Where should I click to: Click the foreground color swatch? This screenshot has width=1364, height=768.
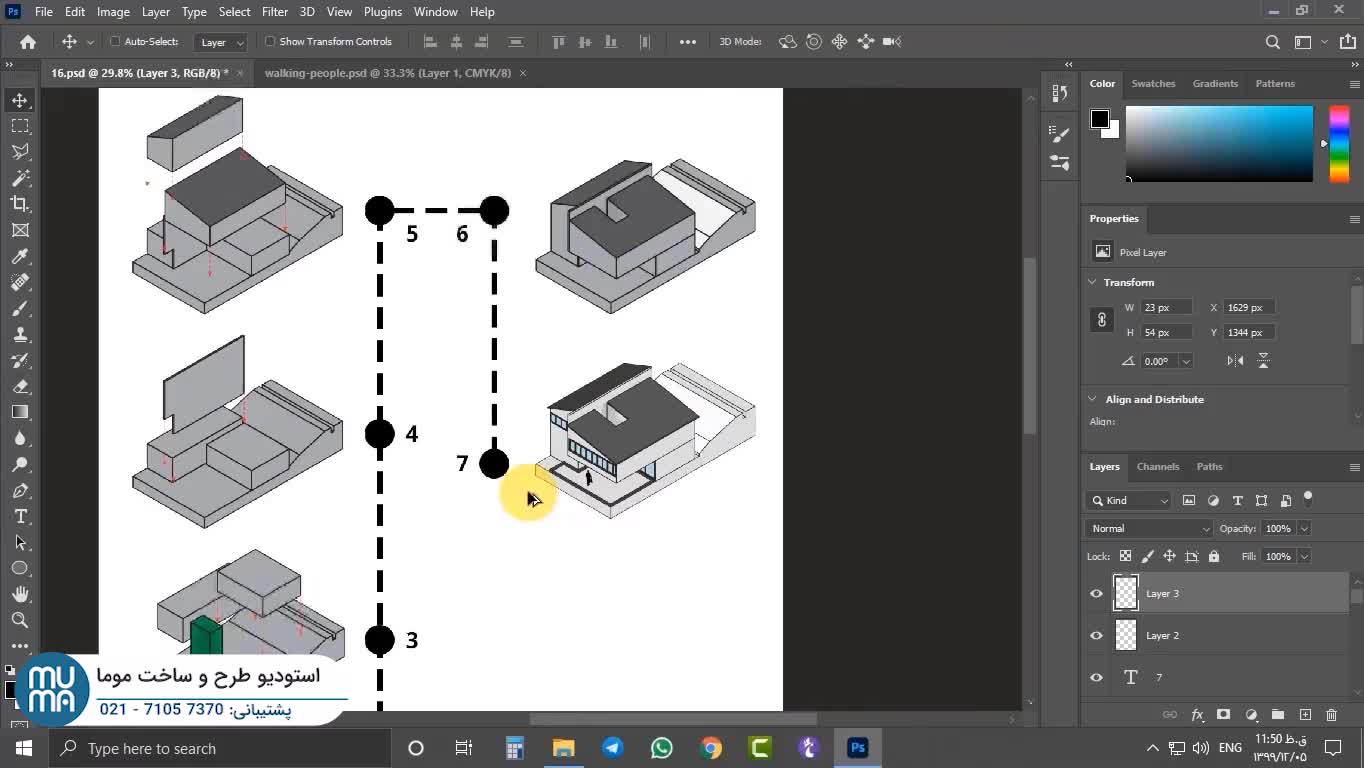coord(1099,119)
